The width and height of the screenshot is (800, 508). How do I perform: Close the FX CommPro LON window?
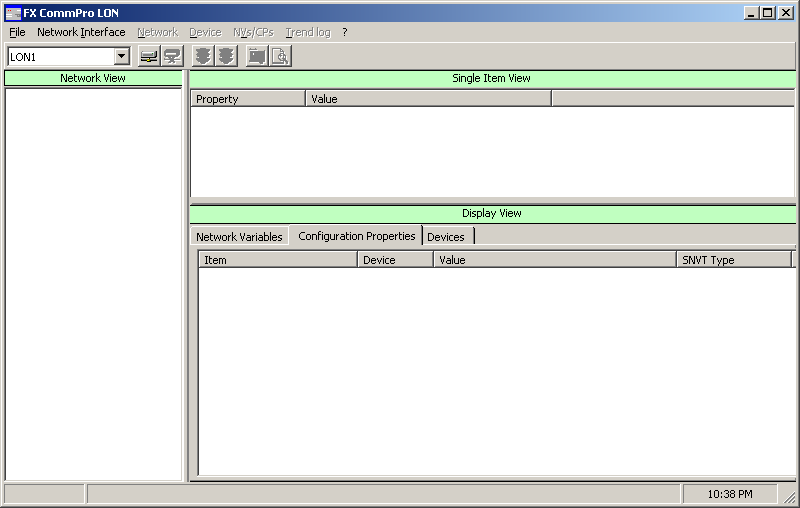(x=786, y=13)
